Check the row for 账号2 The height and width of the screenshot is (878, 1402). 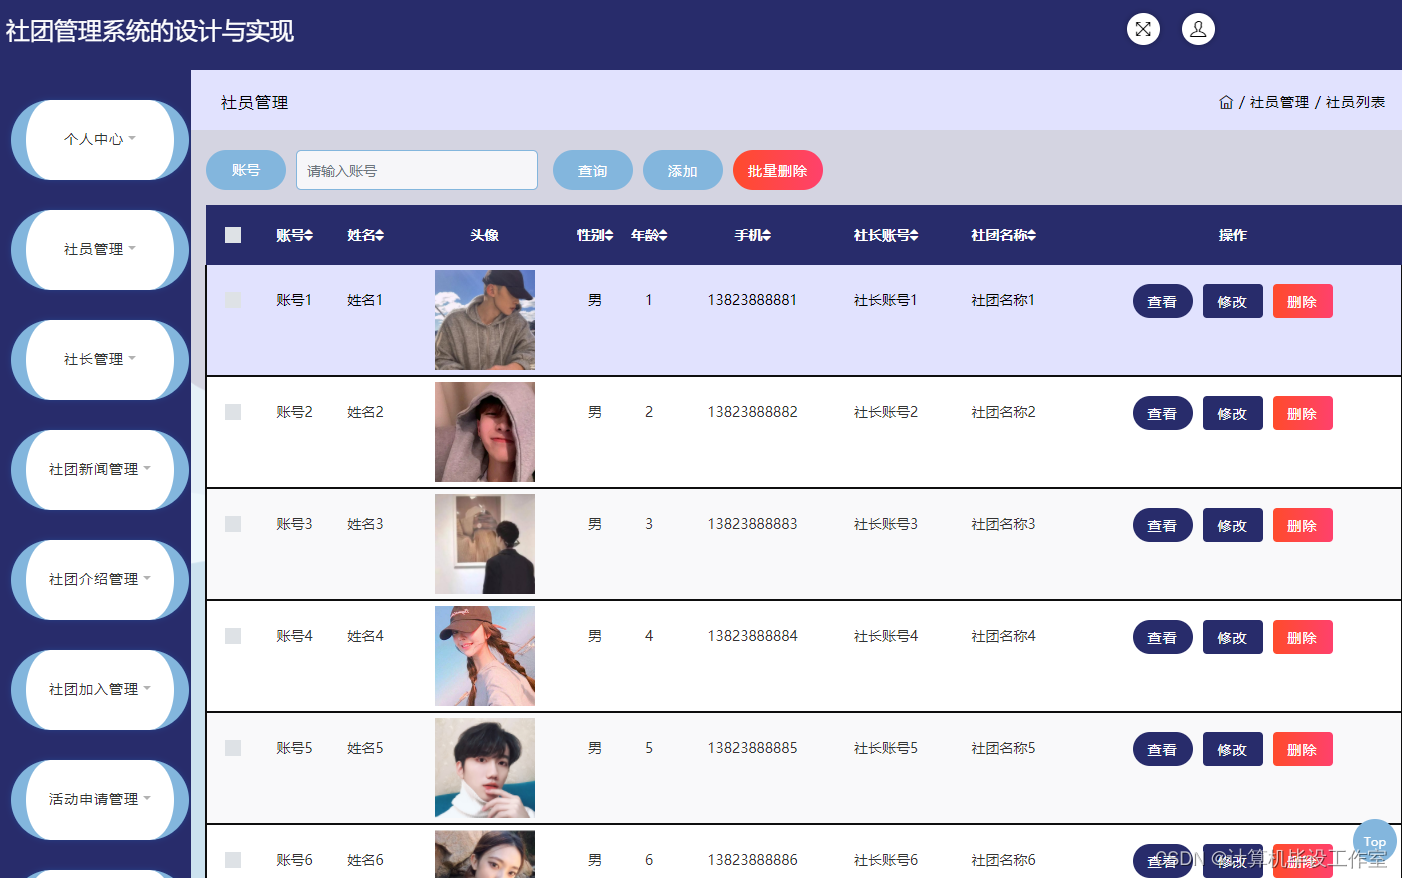tap(233, 412)
